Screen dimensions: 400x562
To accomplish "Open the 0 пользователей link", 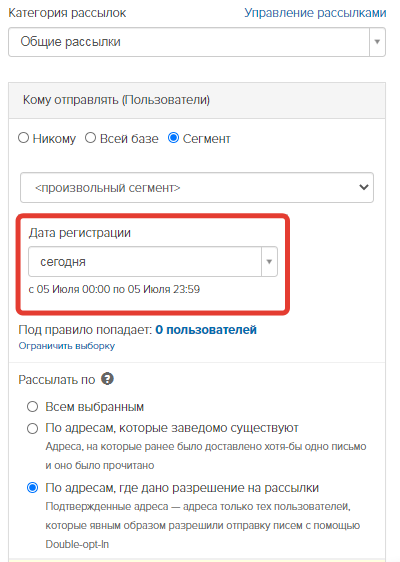I will click(x=206, y=330).
